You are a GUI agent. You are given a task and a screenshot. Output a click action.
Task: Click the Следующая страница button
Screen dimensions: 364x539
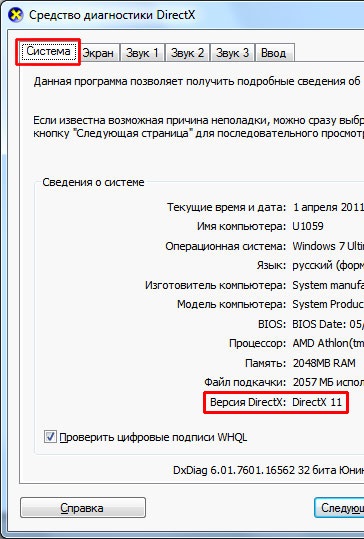[x=339, y=508]
